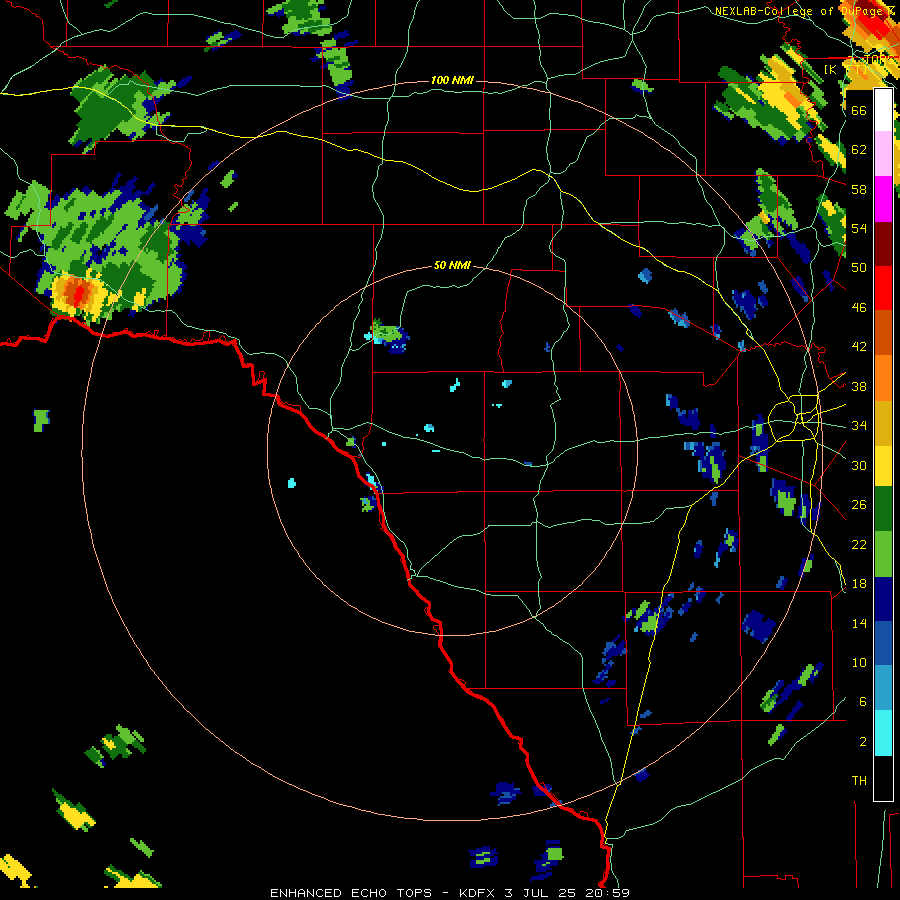Pick the white swatch on the color scale
This screenshot has height=900, width=900.
(x=883, y=110)
